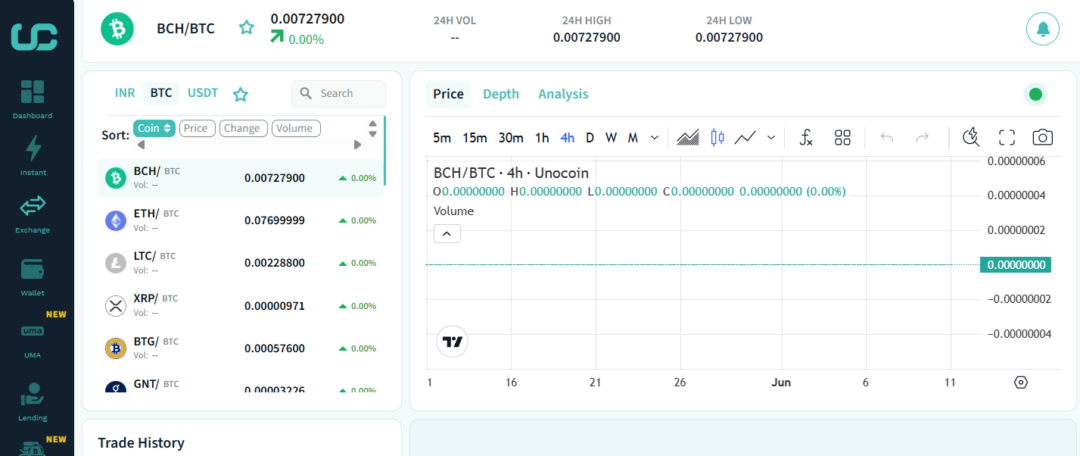Open the Lending sidebar icon
Screen dimensions: 1080x456
click(32, 395)
